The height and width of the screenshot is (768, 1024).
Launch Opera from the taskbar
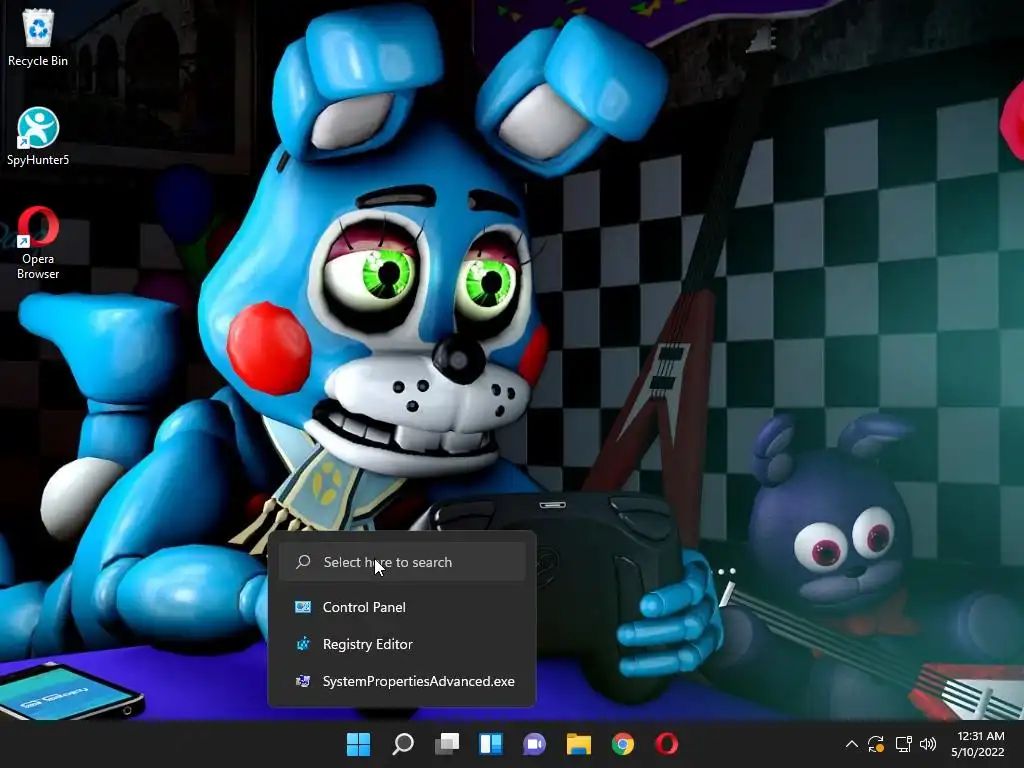click(667, 744)
